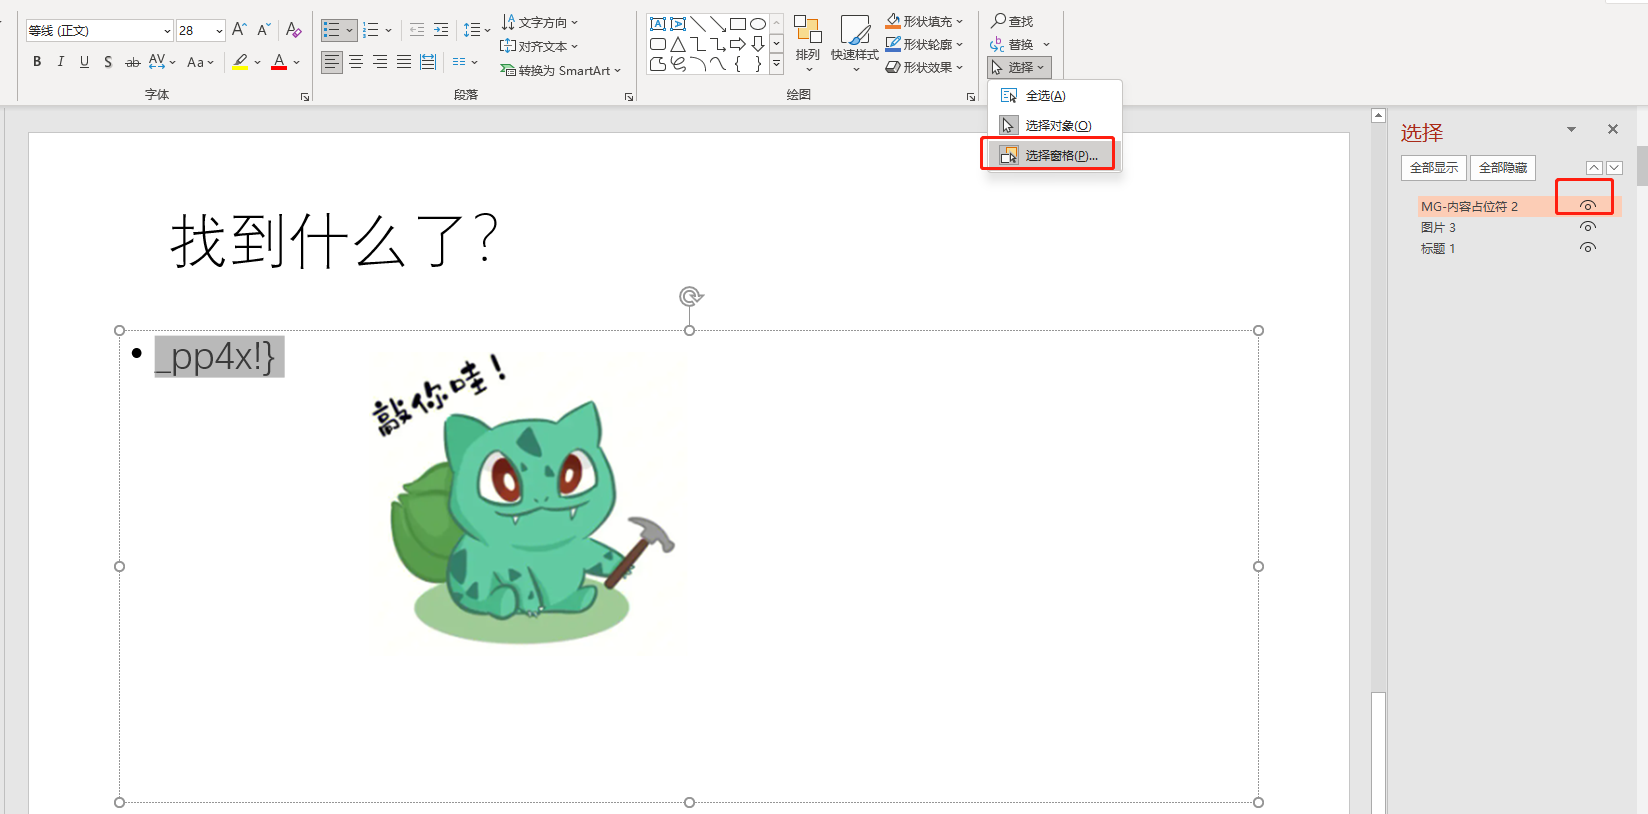Apply distributed alignment
Viewport: 1648px width, 814px height.
[x=428, y=62]
